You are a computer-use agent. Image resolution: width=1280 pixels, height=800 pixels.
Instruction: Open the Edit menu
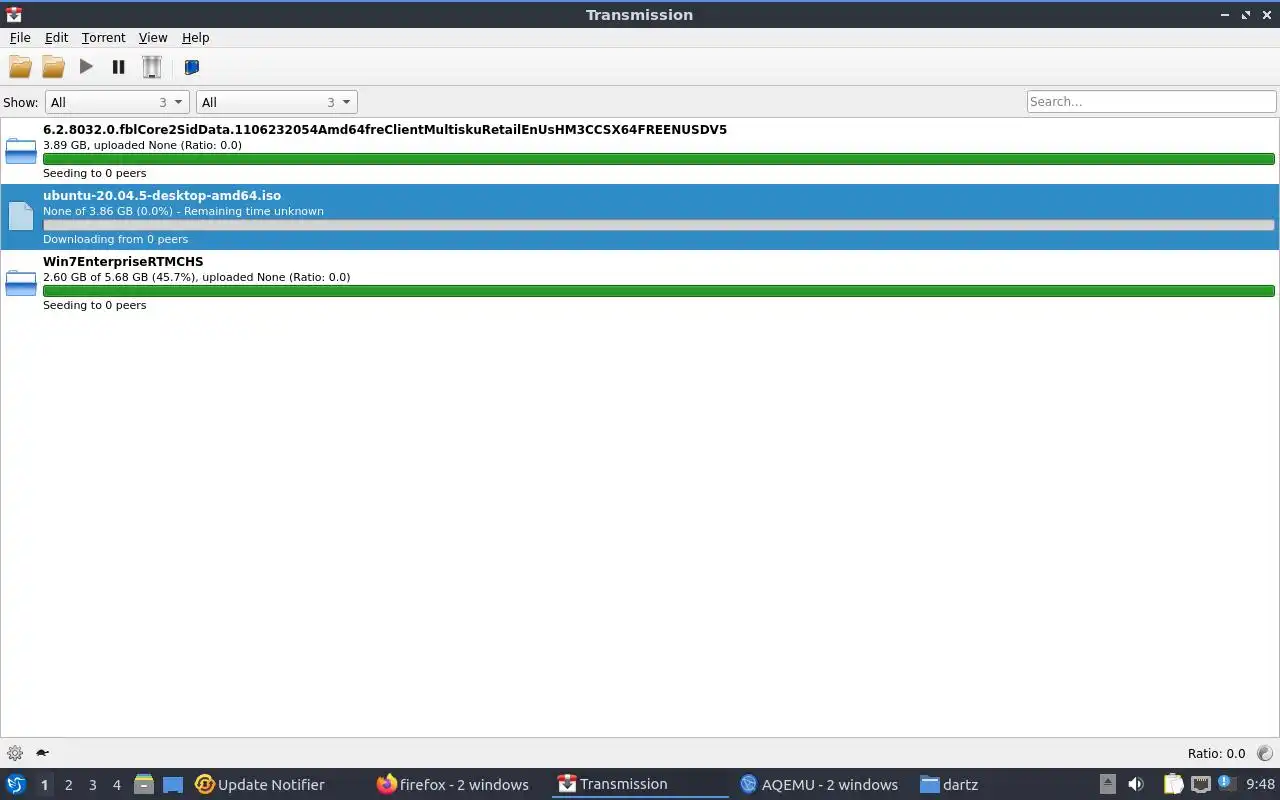[56, 37]
